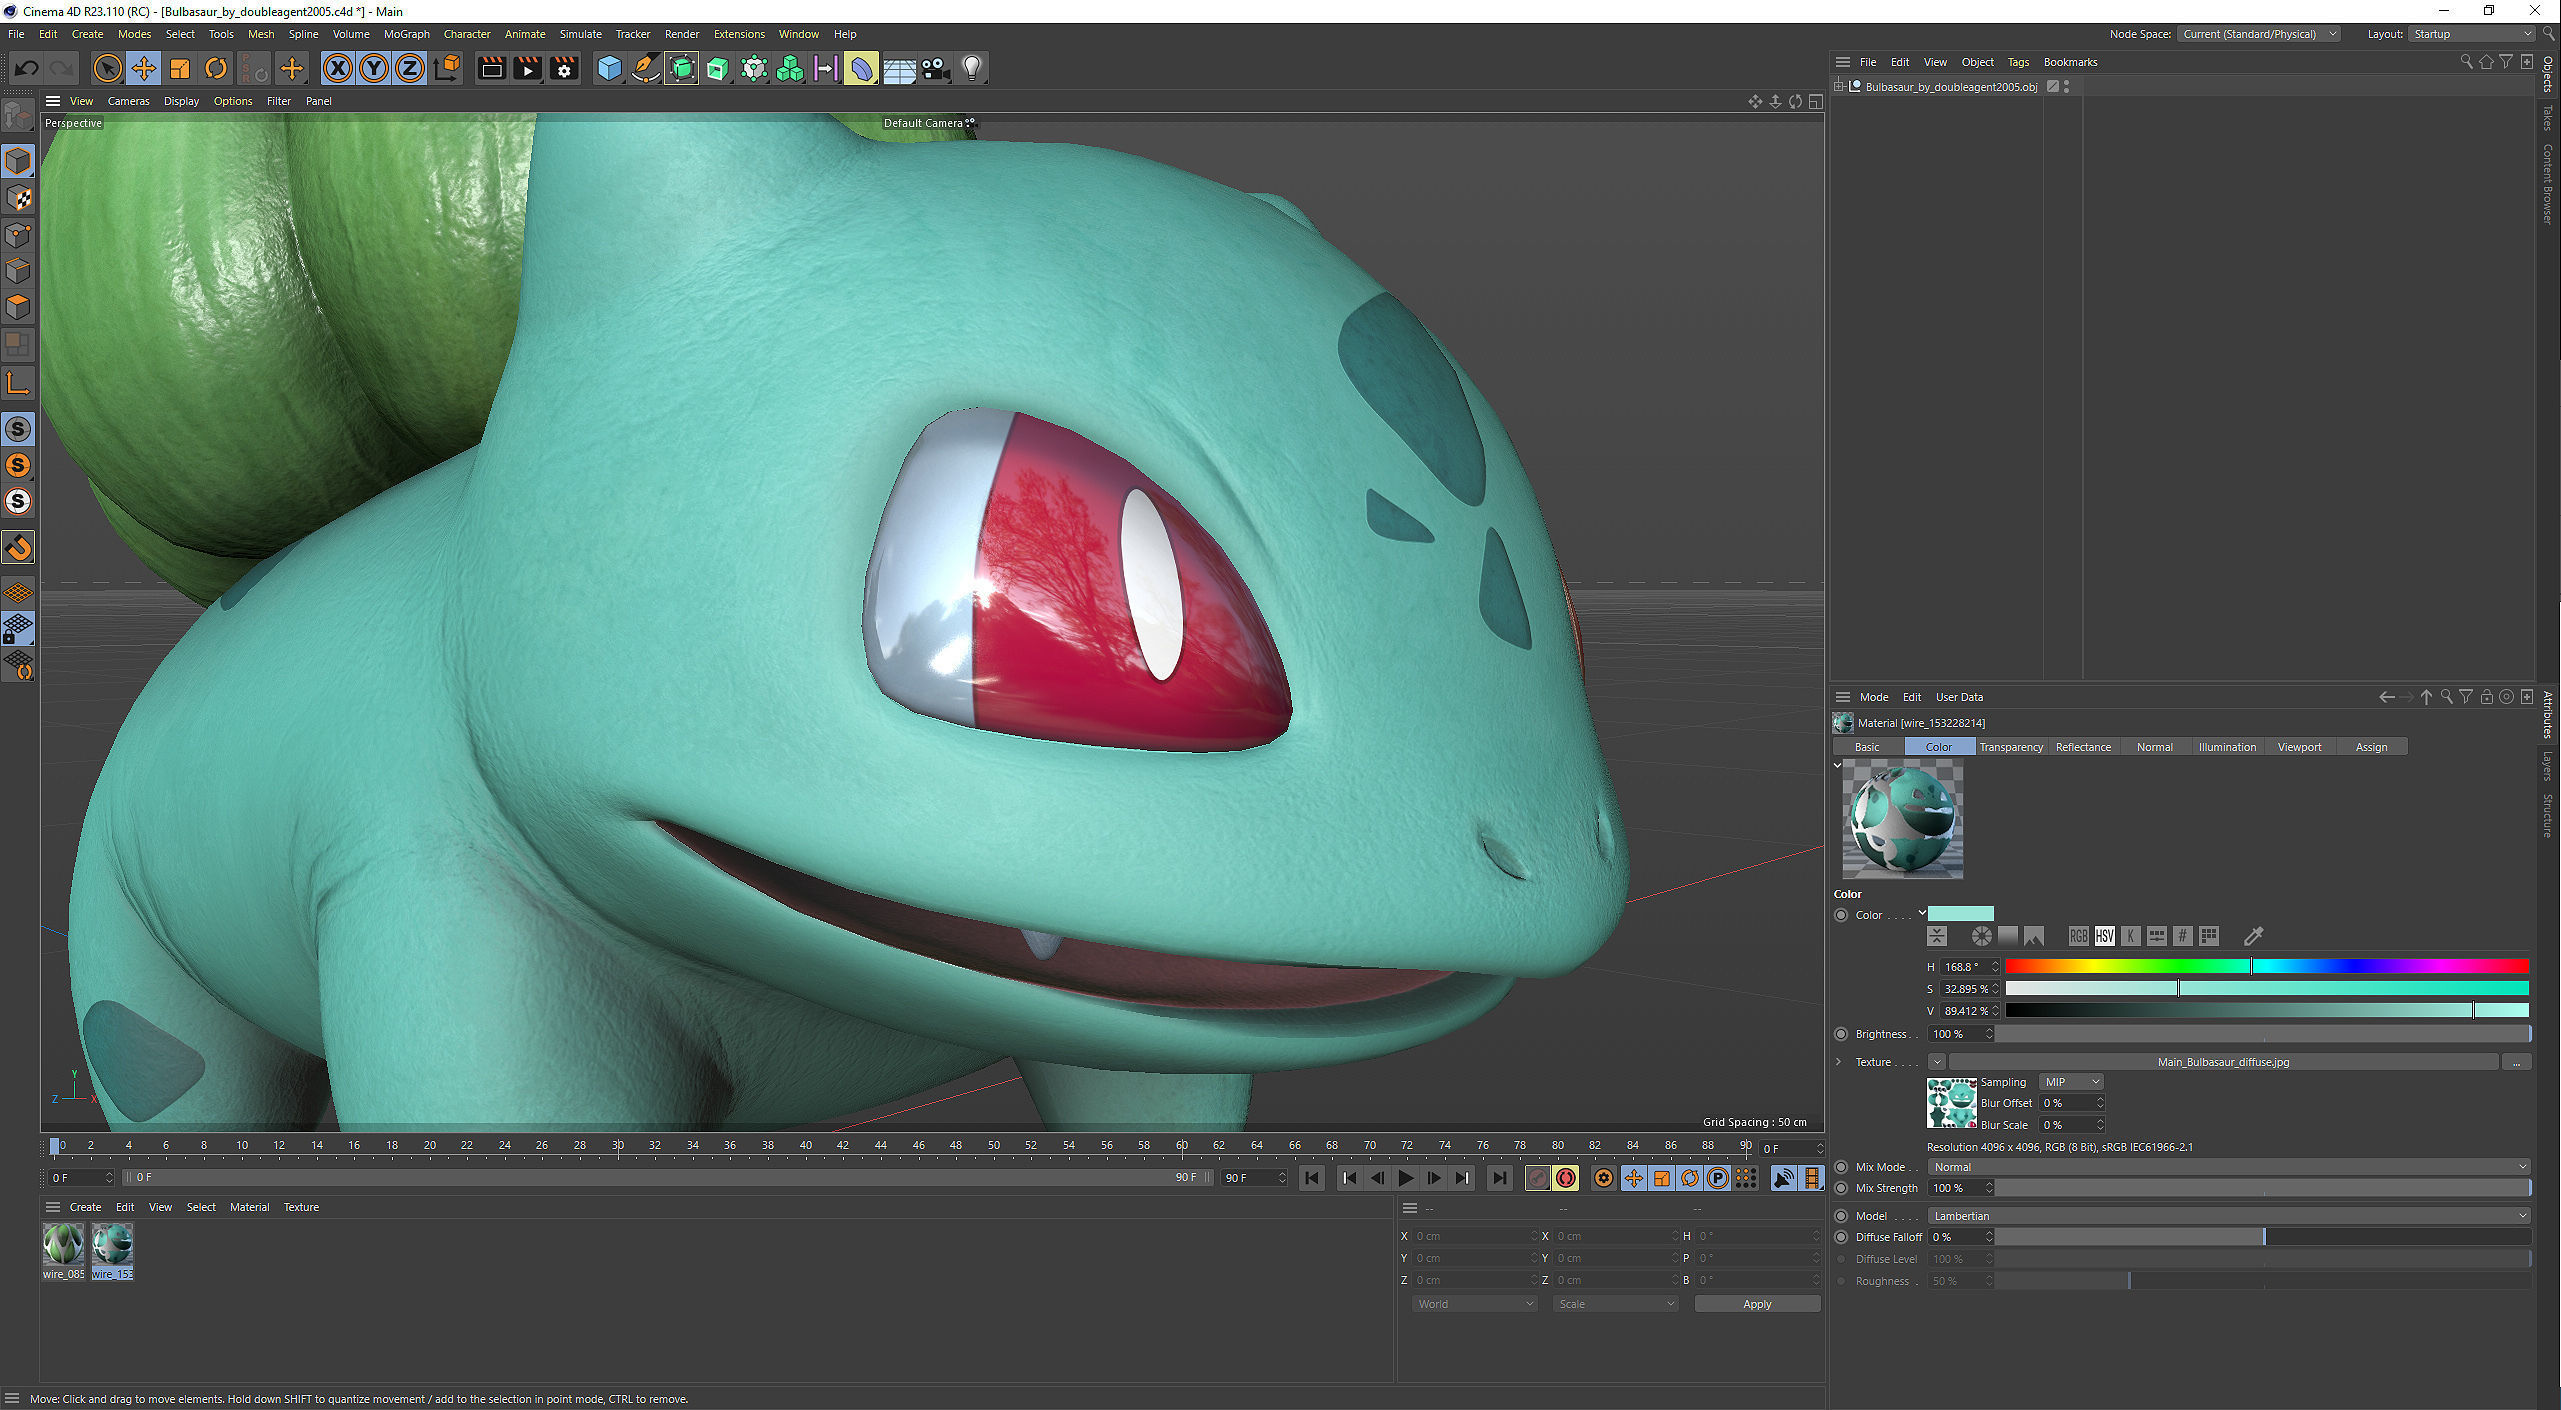The image size is (2561, 1410).
Task: Click Render to Picture Viewer icon
Action: [527, 68]
